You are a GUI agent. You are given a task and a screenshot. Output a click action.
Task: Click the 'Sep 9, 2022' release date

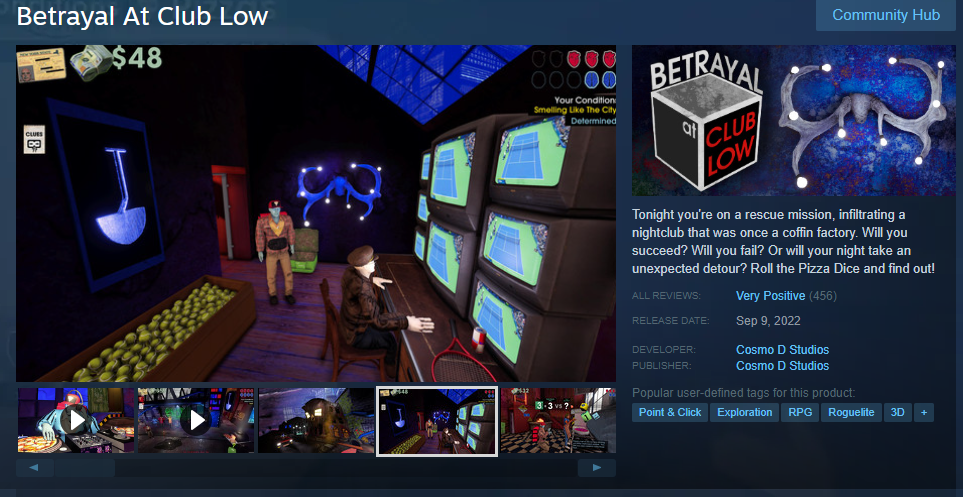coord(768,321)
